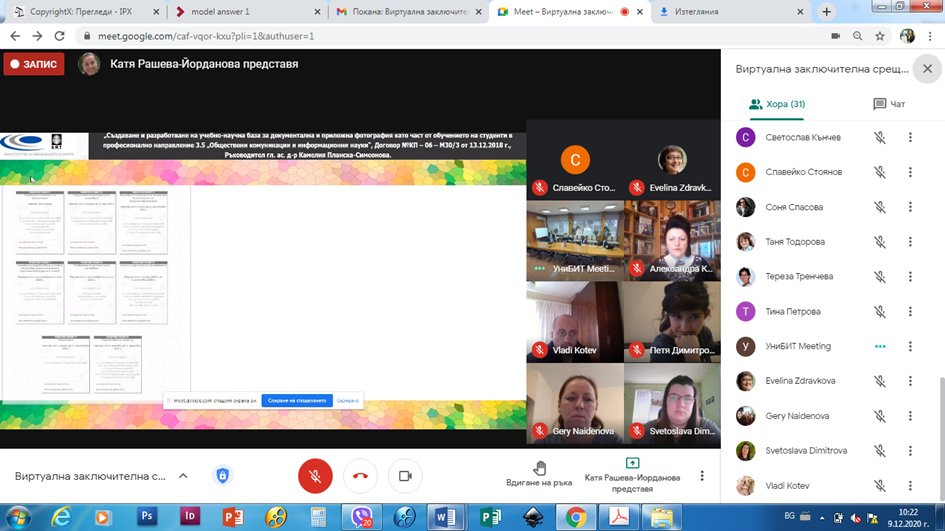The image size is (945, 531).
Task: Click the red ЗАПИС recording indicator
Action: [34, 64]
